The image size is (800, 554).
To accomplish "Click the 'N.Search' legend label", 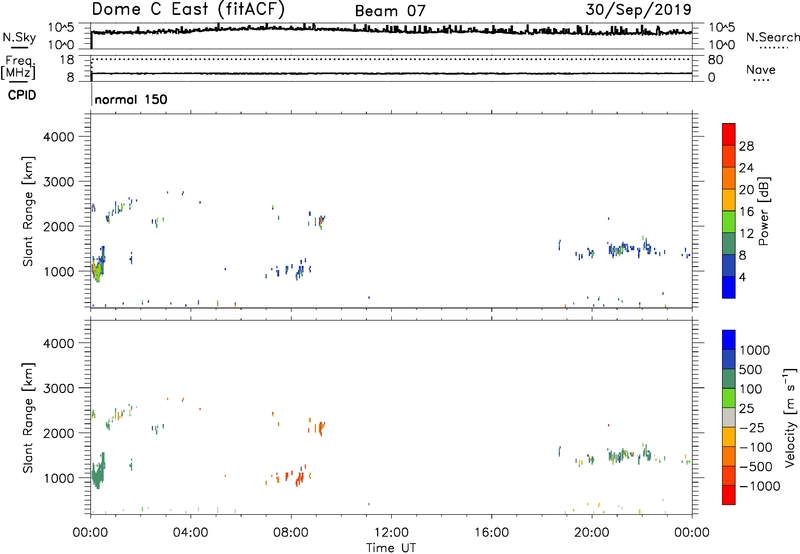I will pyautogui.click(x=772, y=37).
